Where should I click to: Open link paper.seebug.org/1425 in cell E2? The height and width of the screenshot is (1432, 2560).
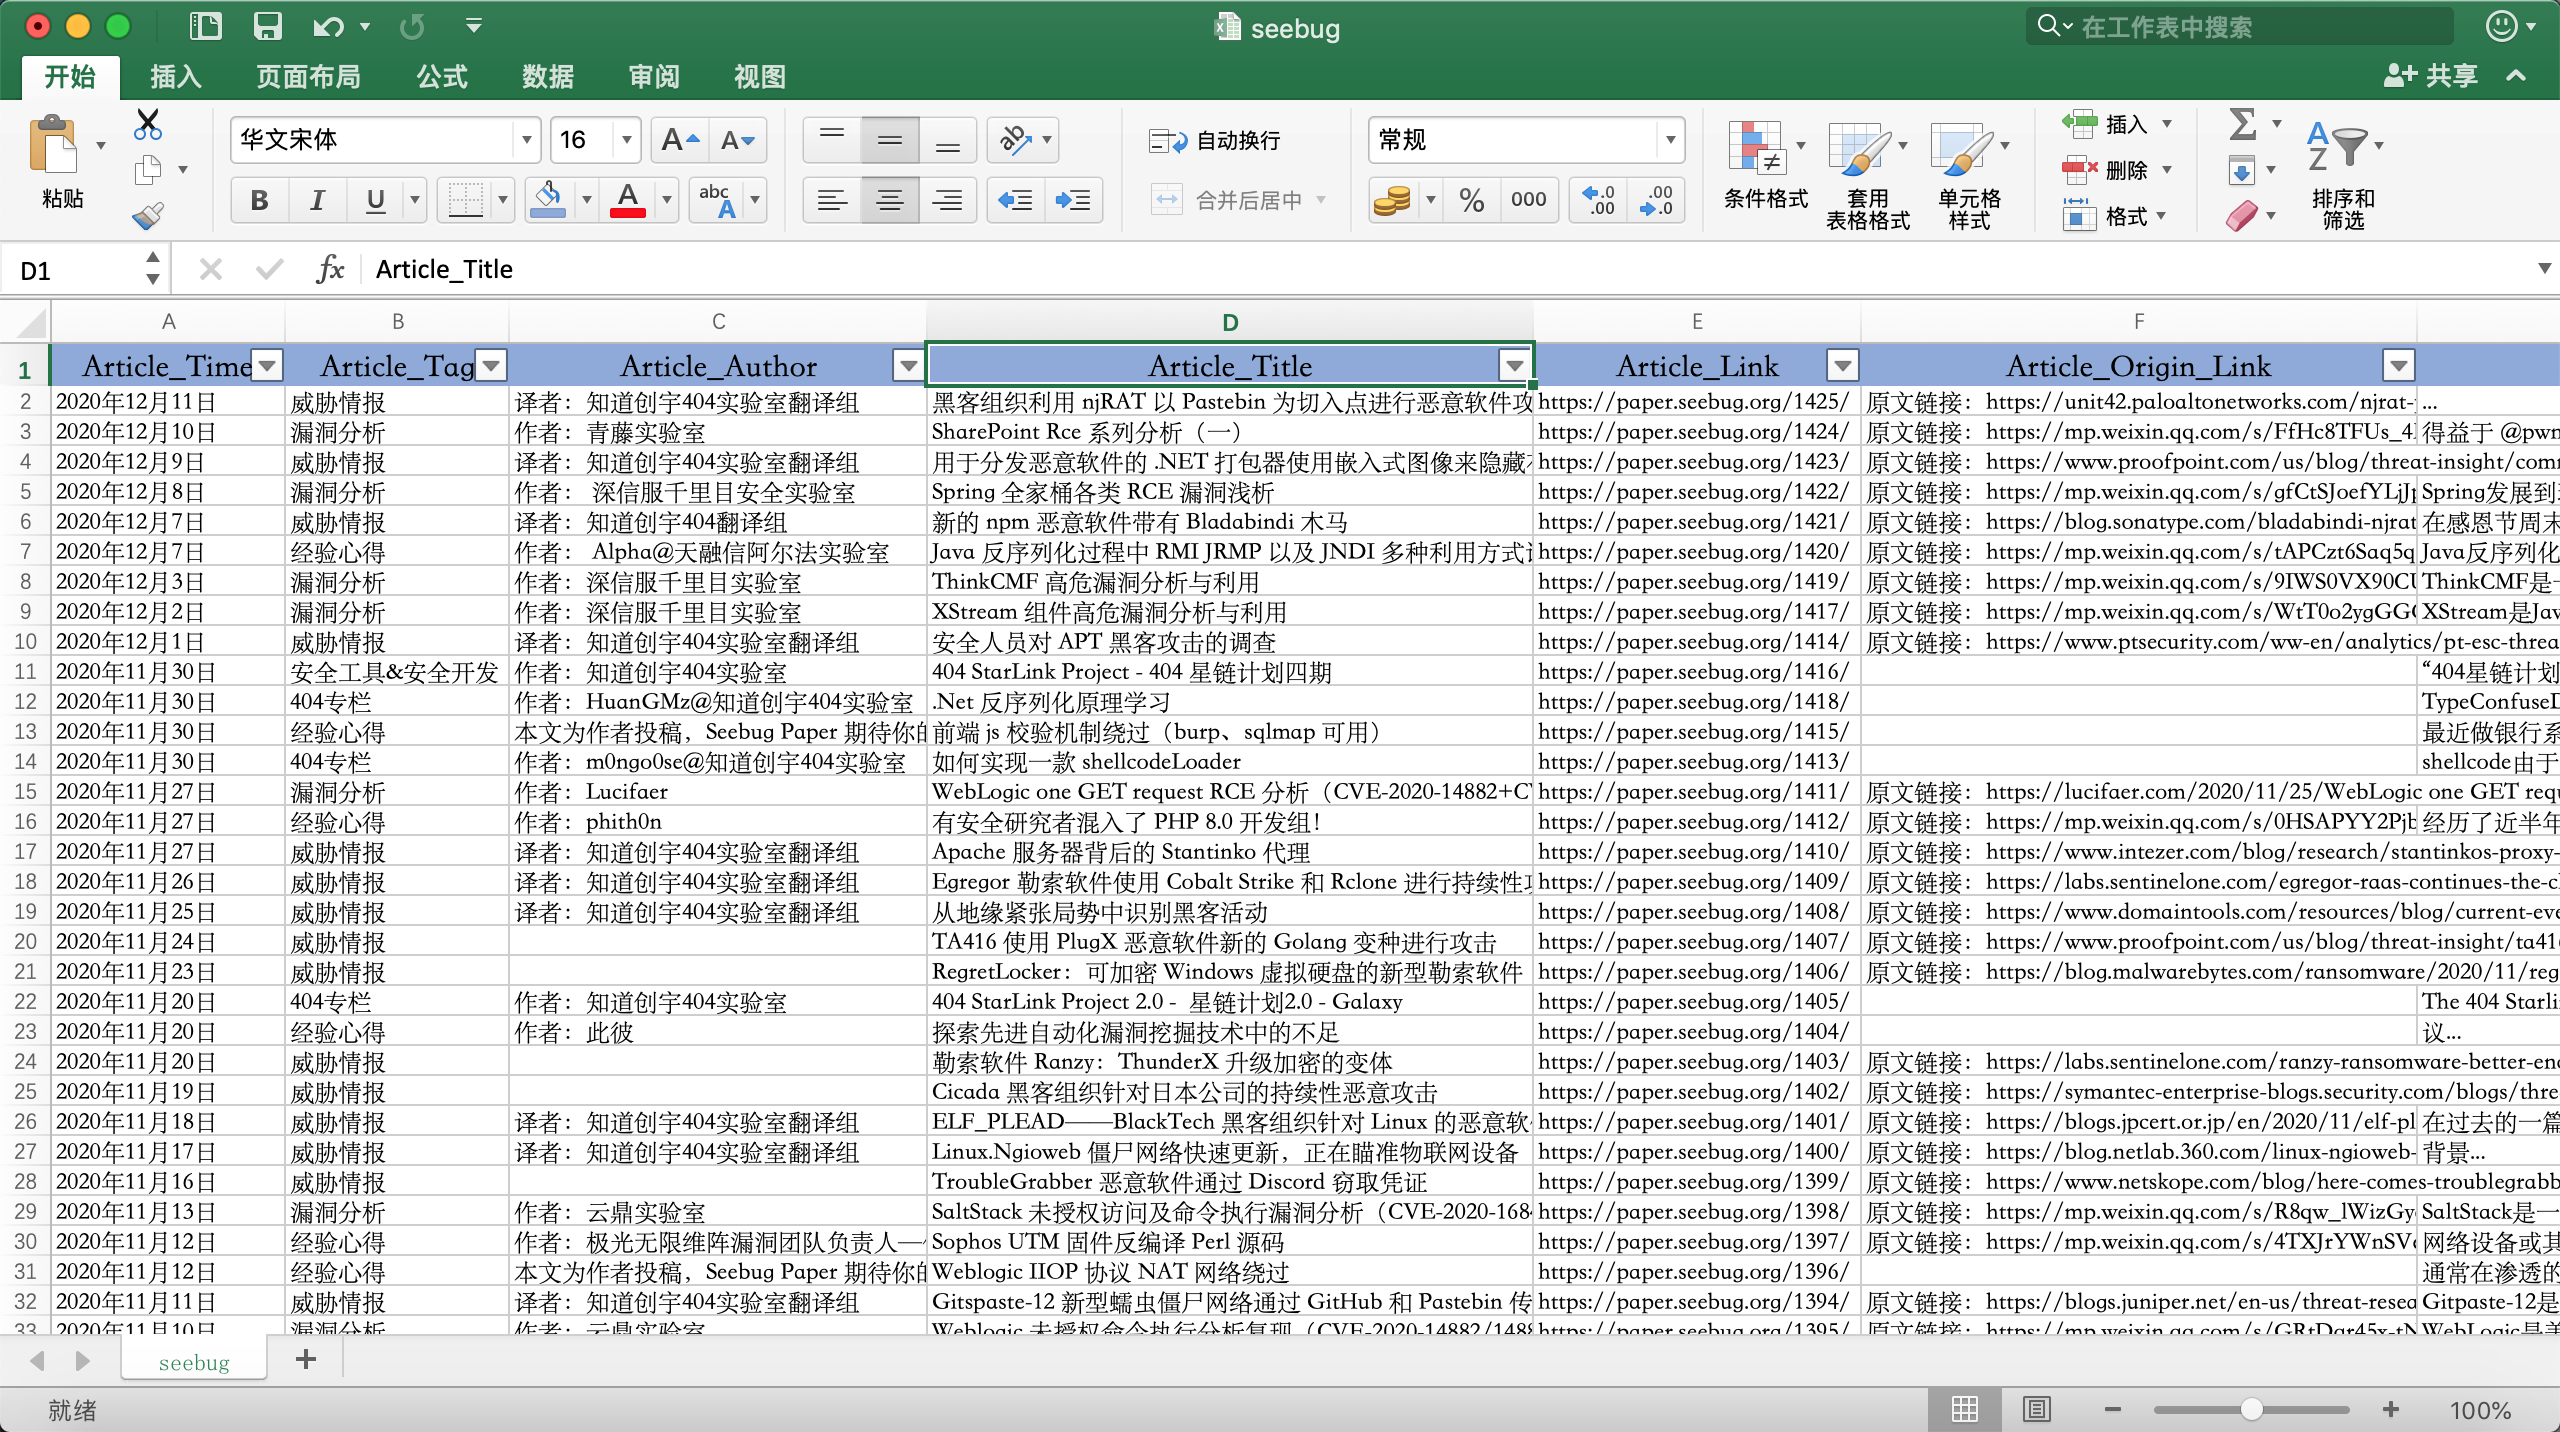1693,402
